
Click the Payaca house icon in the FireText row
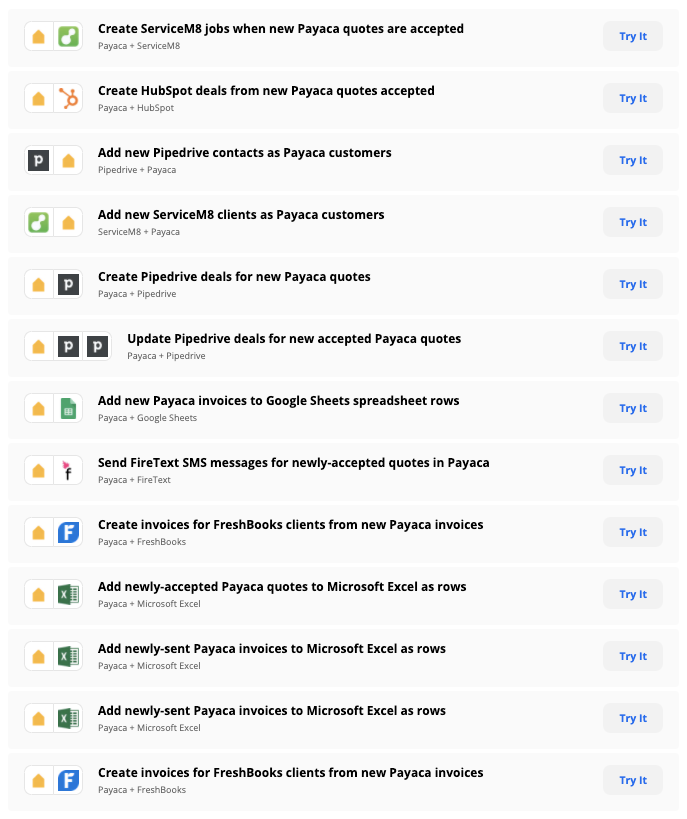[x=39, y=470]
